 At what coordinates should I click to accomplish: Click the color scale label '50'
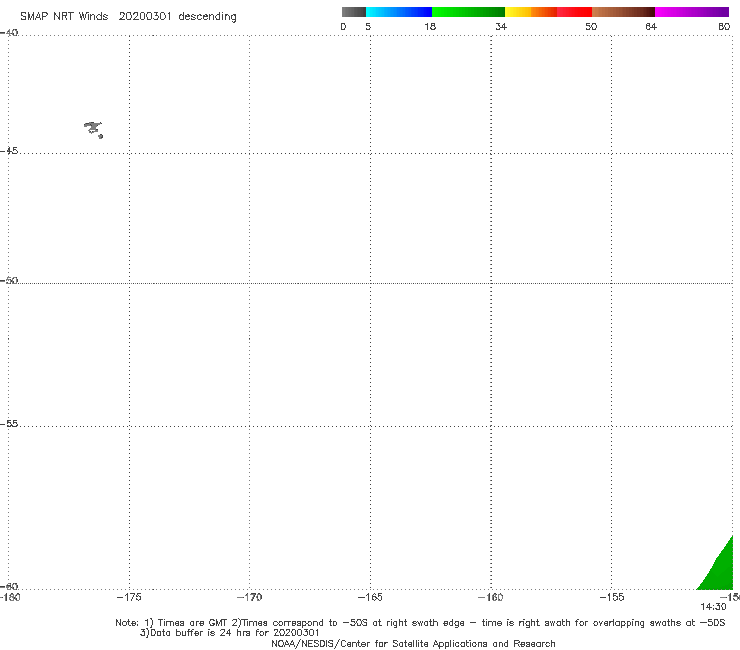tap(591, 26)
